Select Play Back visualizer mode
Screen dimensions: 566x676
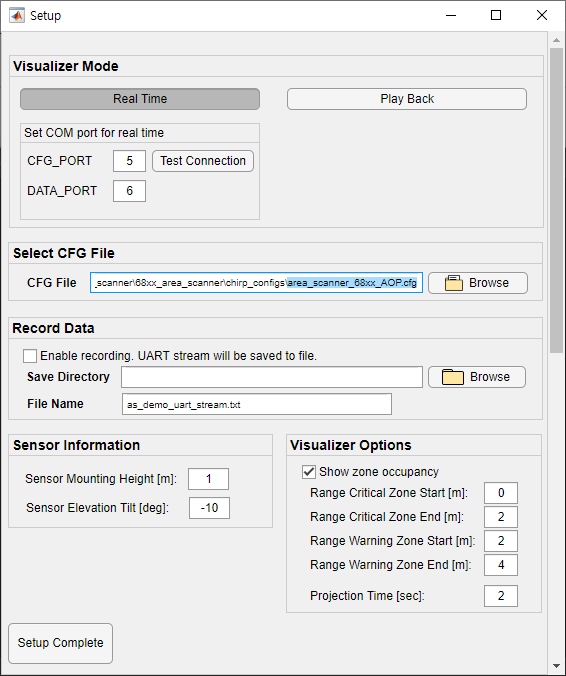pyautogui.click(x=407, y=99)
